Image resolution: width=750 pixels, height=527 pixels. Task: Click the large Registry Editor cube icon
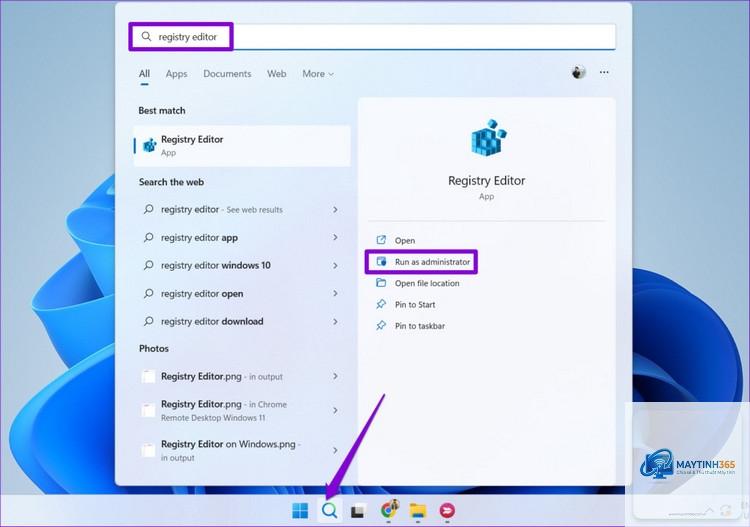488,138
